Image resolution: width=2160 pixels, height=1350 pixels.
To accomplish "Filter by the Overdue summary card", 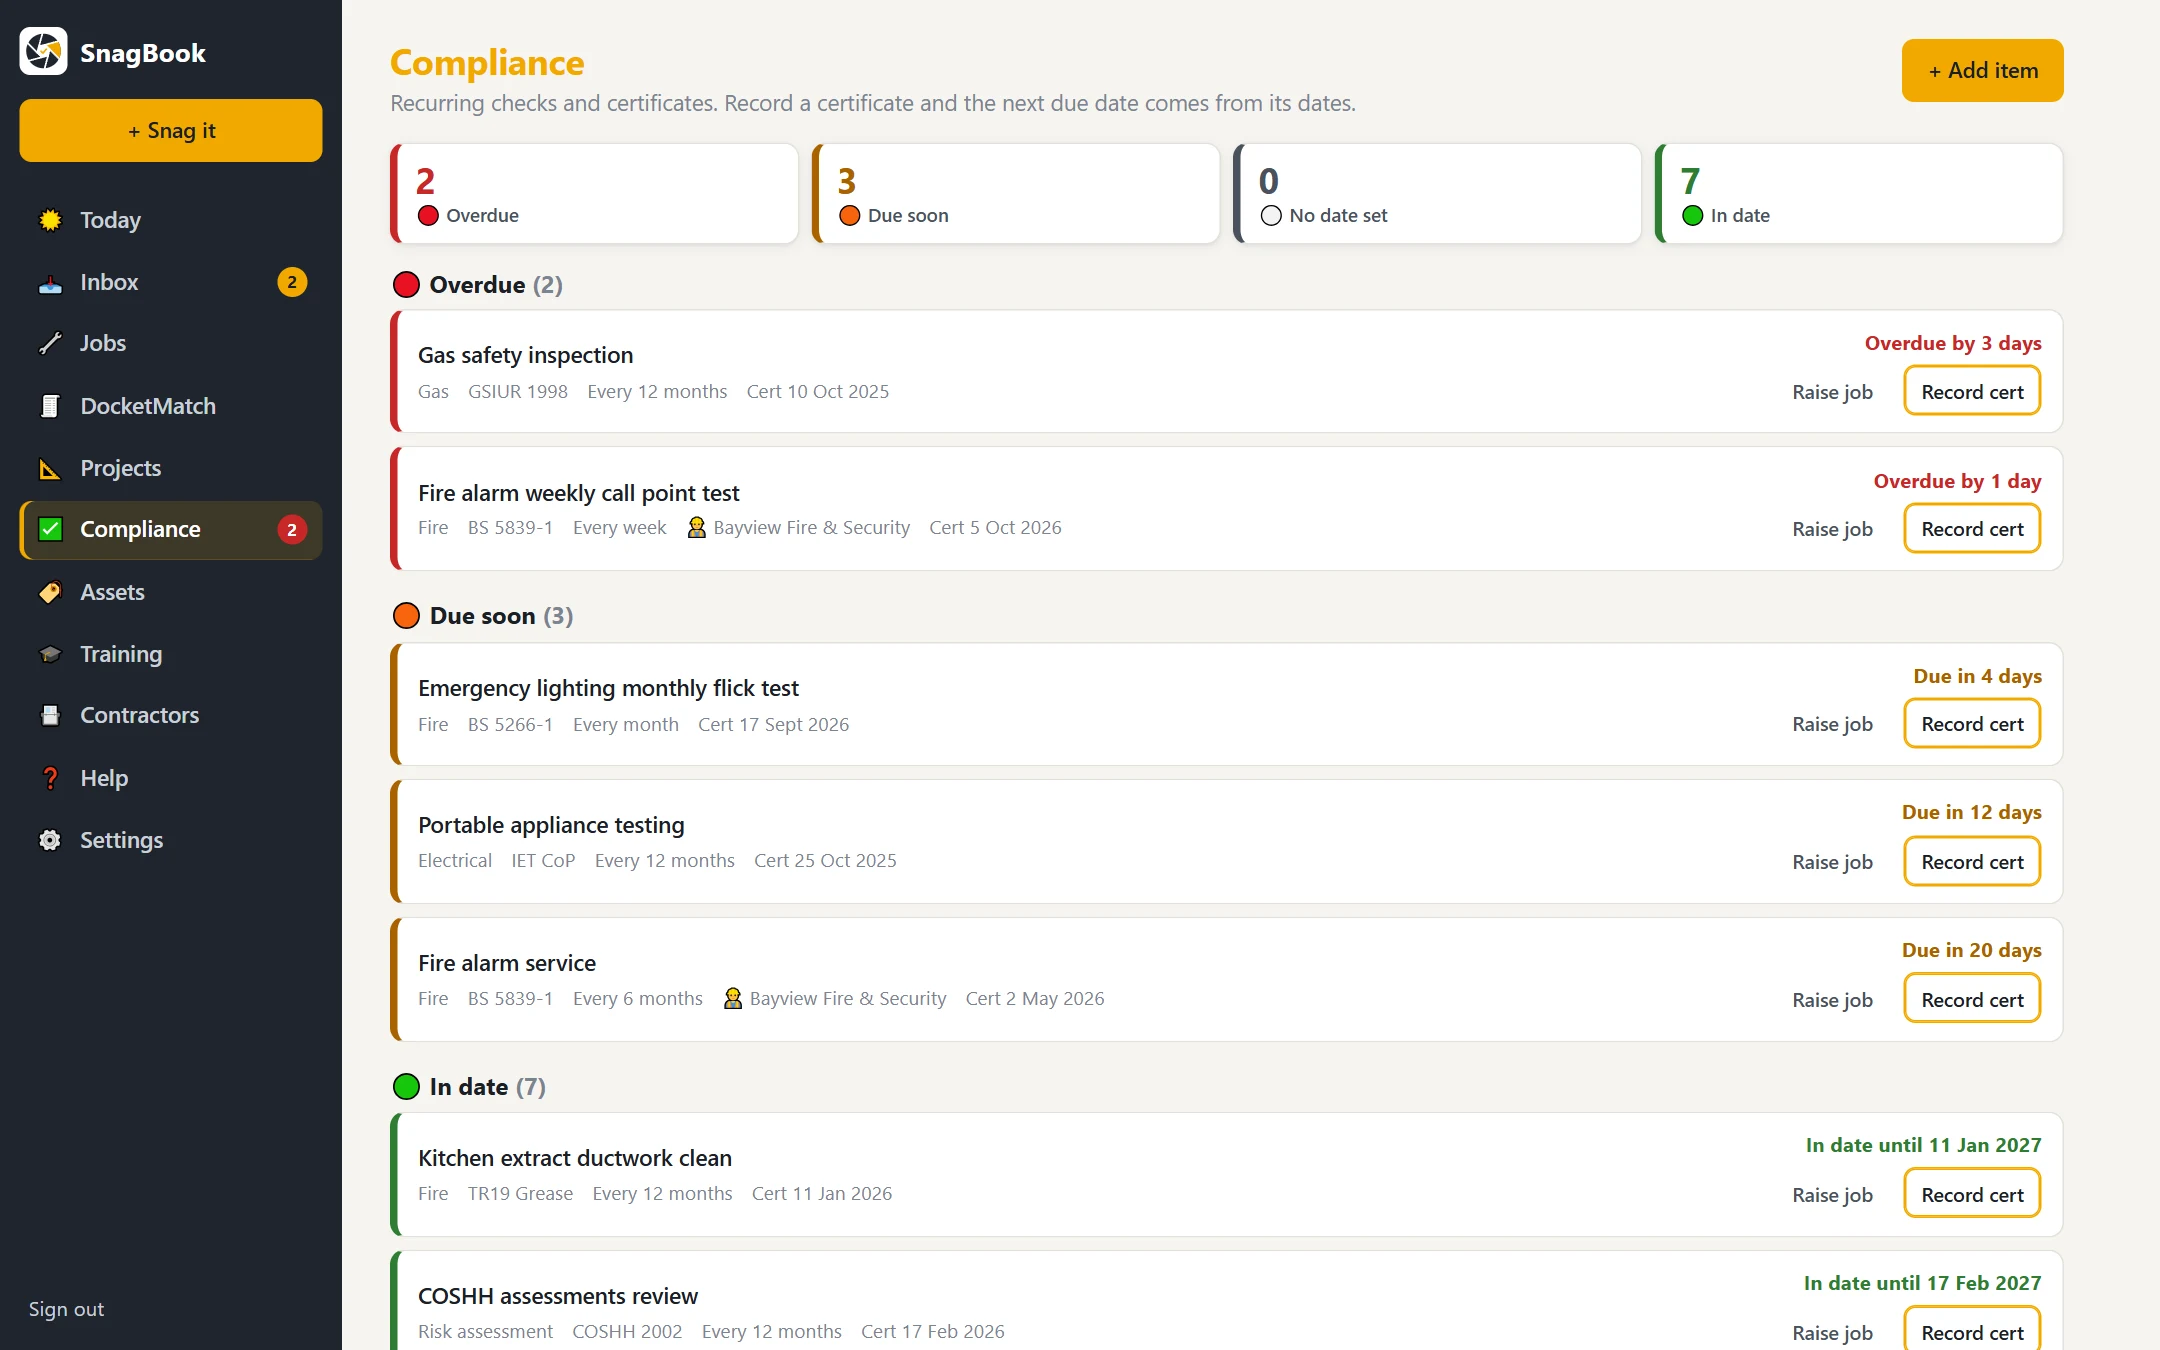I will [594, 193].
